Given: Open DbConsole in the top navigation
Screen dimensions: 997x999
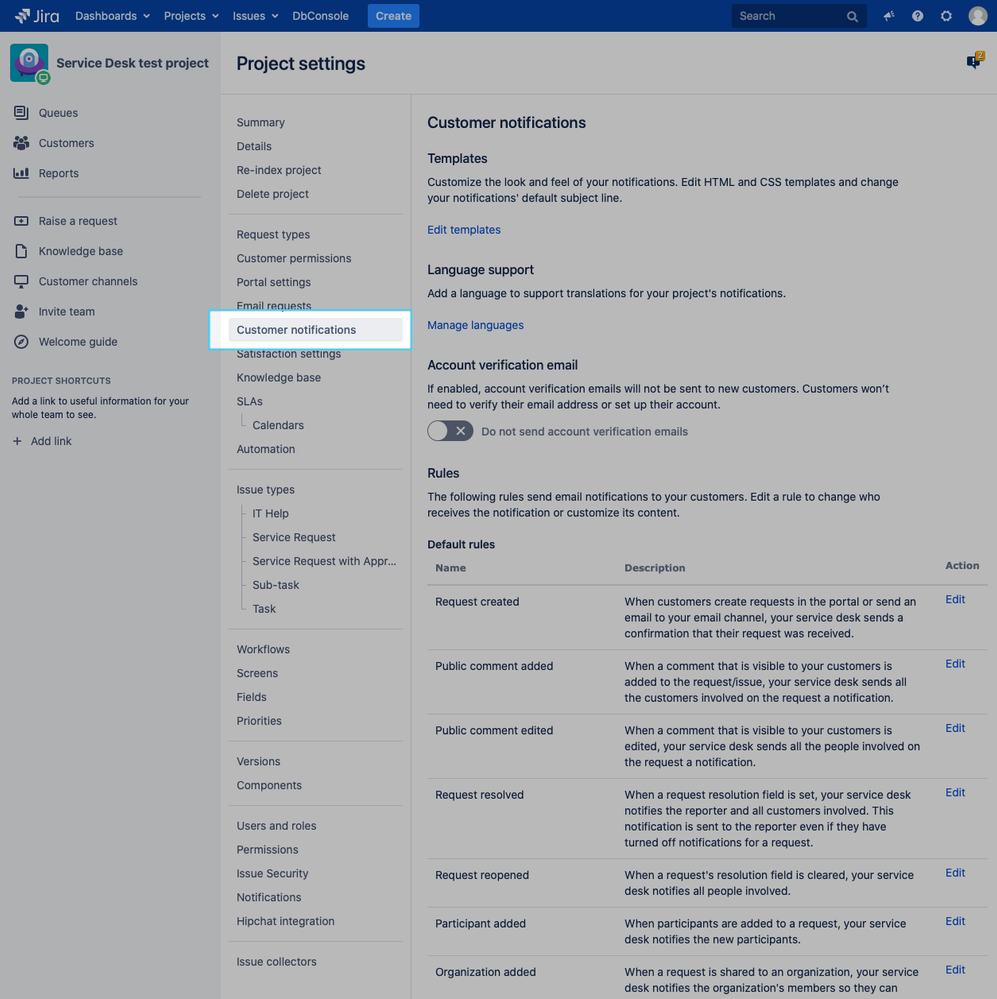Looking at the screenshot, I should coord(320,16).
